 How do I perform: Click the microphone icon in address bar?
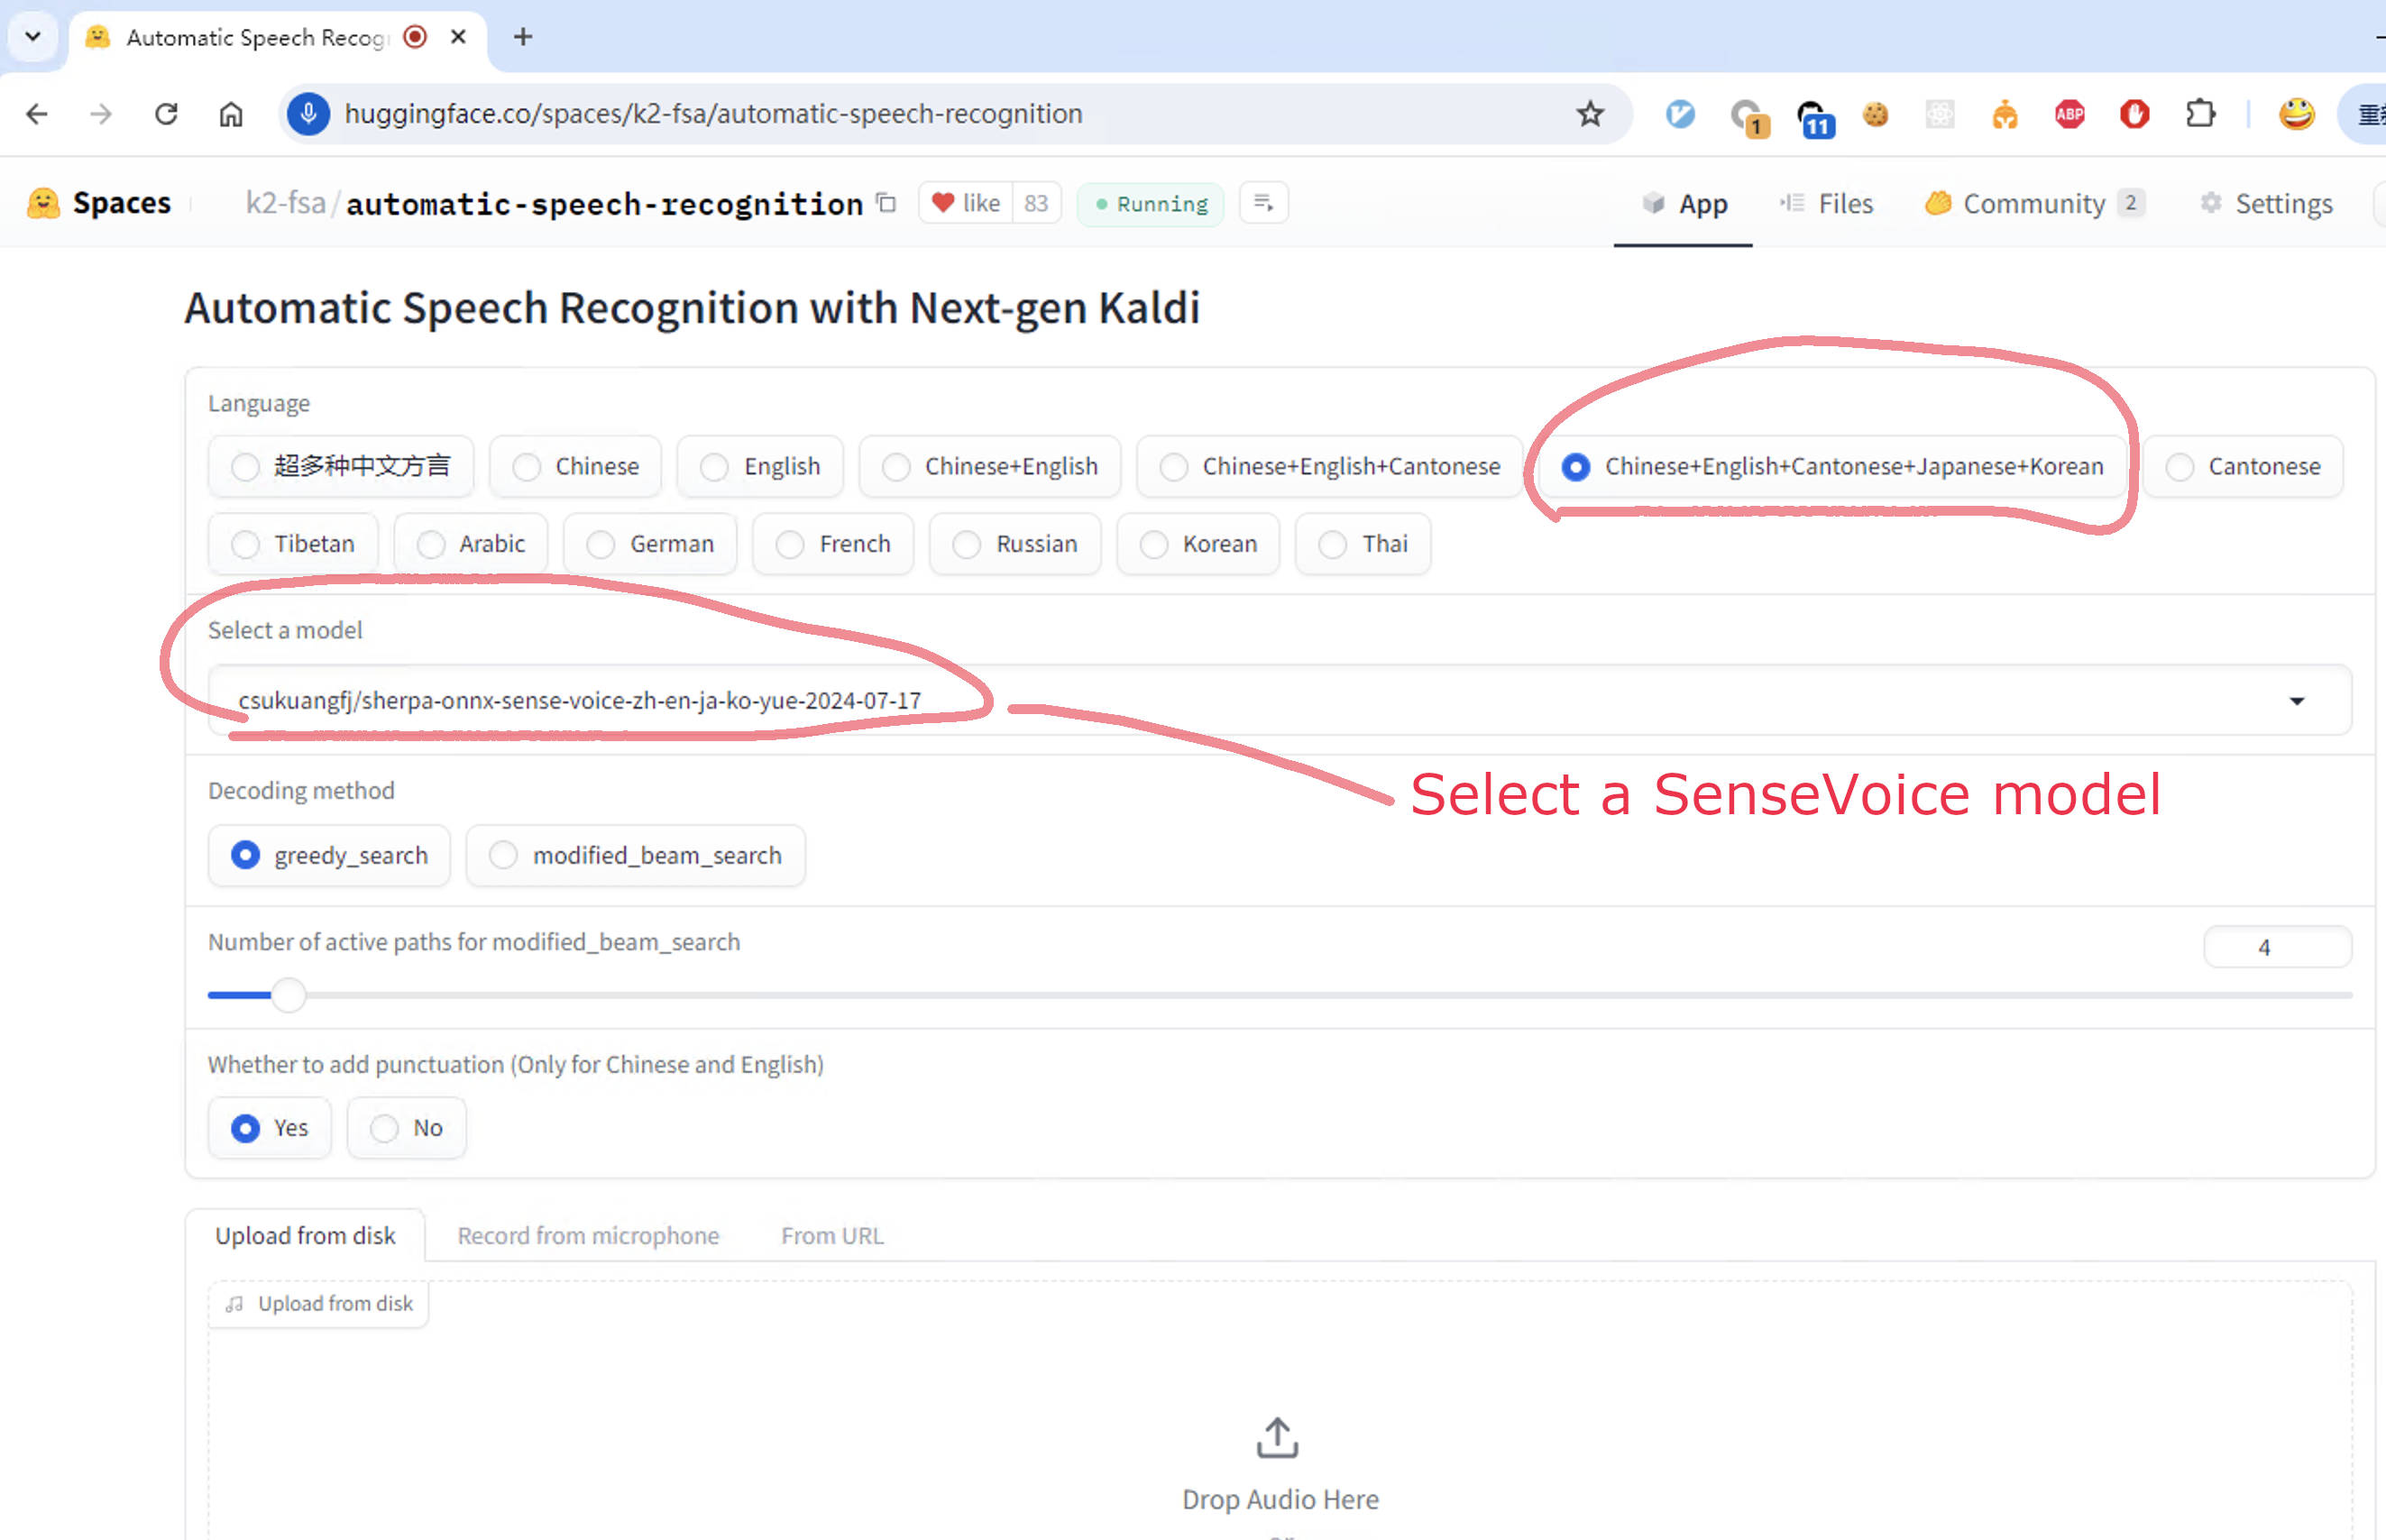tap(309, 114)
